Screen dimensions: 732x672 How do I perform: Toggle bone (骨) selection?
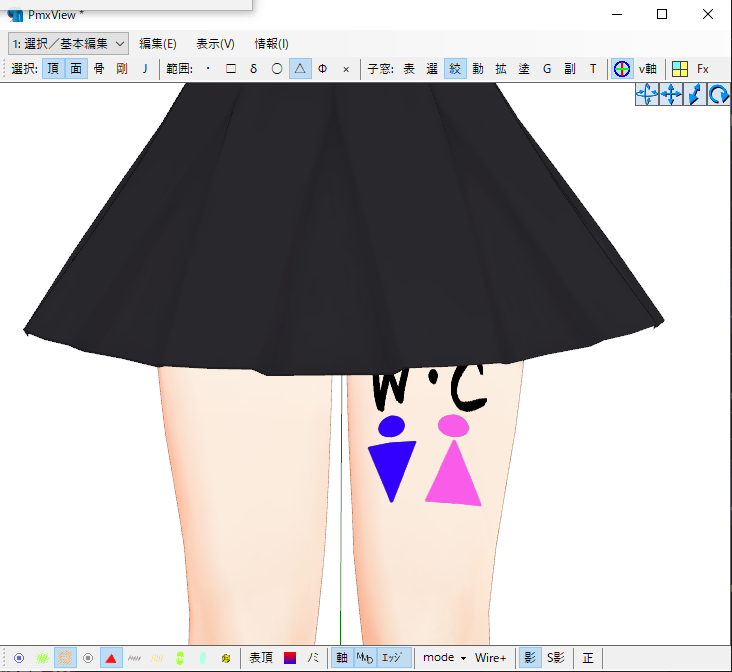(99, 69)
